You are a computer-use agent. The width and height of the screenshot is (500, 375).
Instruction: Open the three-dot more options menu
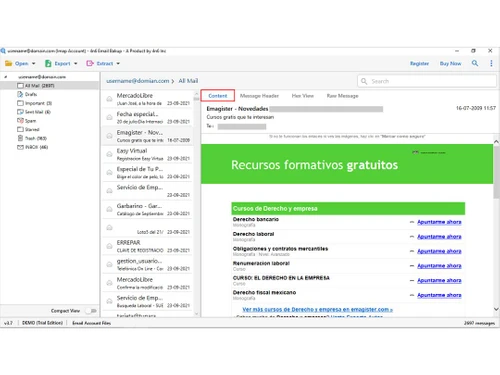(x=491, y=63)
